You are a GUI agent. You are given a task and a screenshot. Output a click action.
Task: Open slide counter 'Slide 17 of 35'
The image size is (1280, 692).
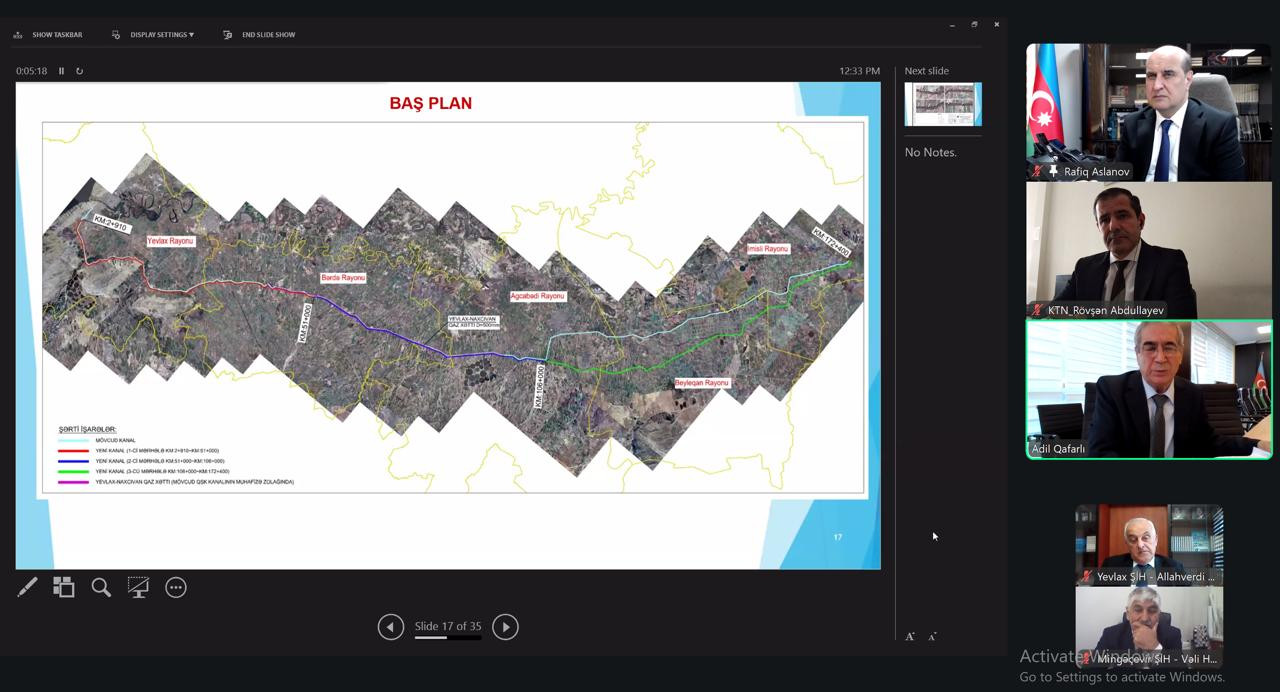click(x=448, y=627)
